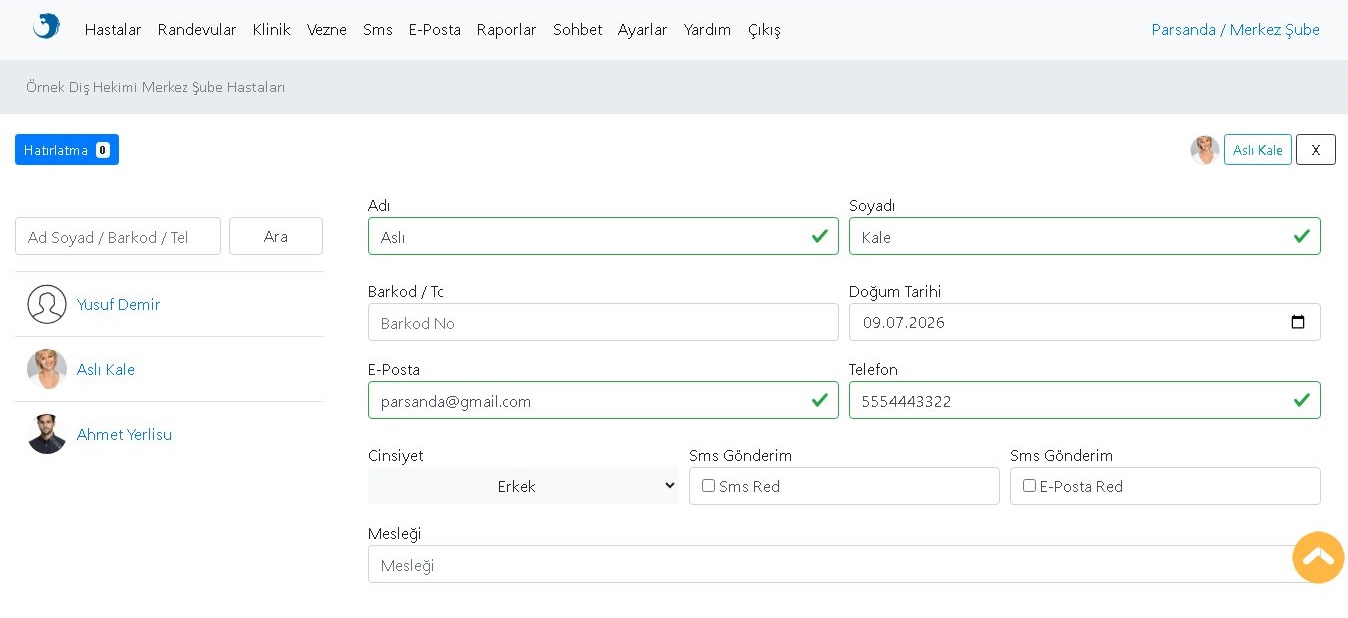Click the small Aslı Kale avatar at top right

click(x=1205, y=150)
